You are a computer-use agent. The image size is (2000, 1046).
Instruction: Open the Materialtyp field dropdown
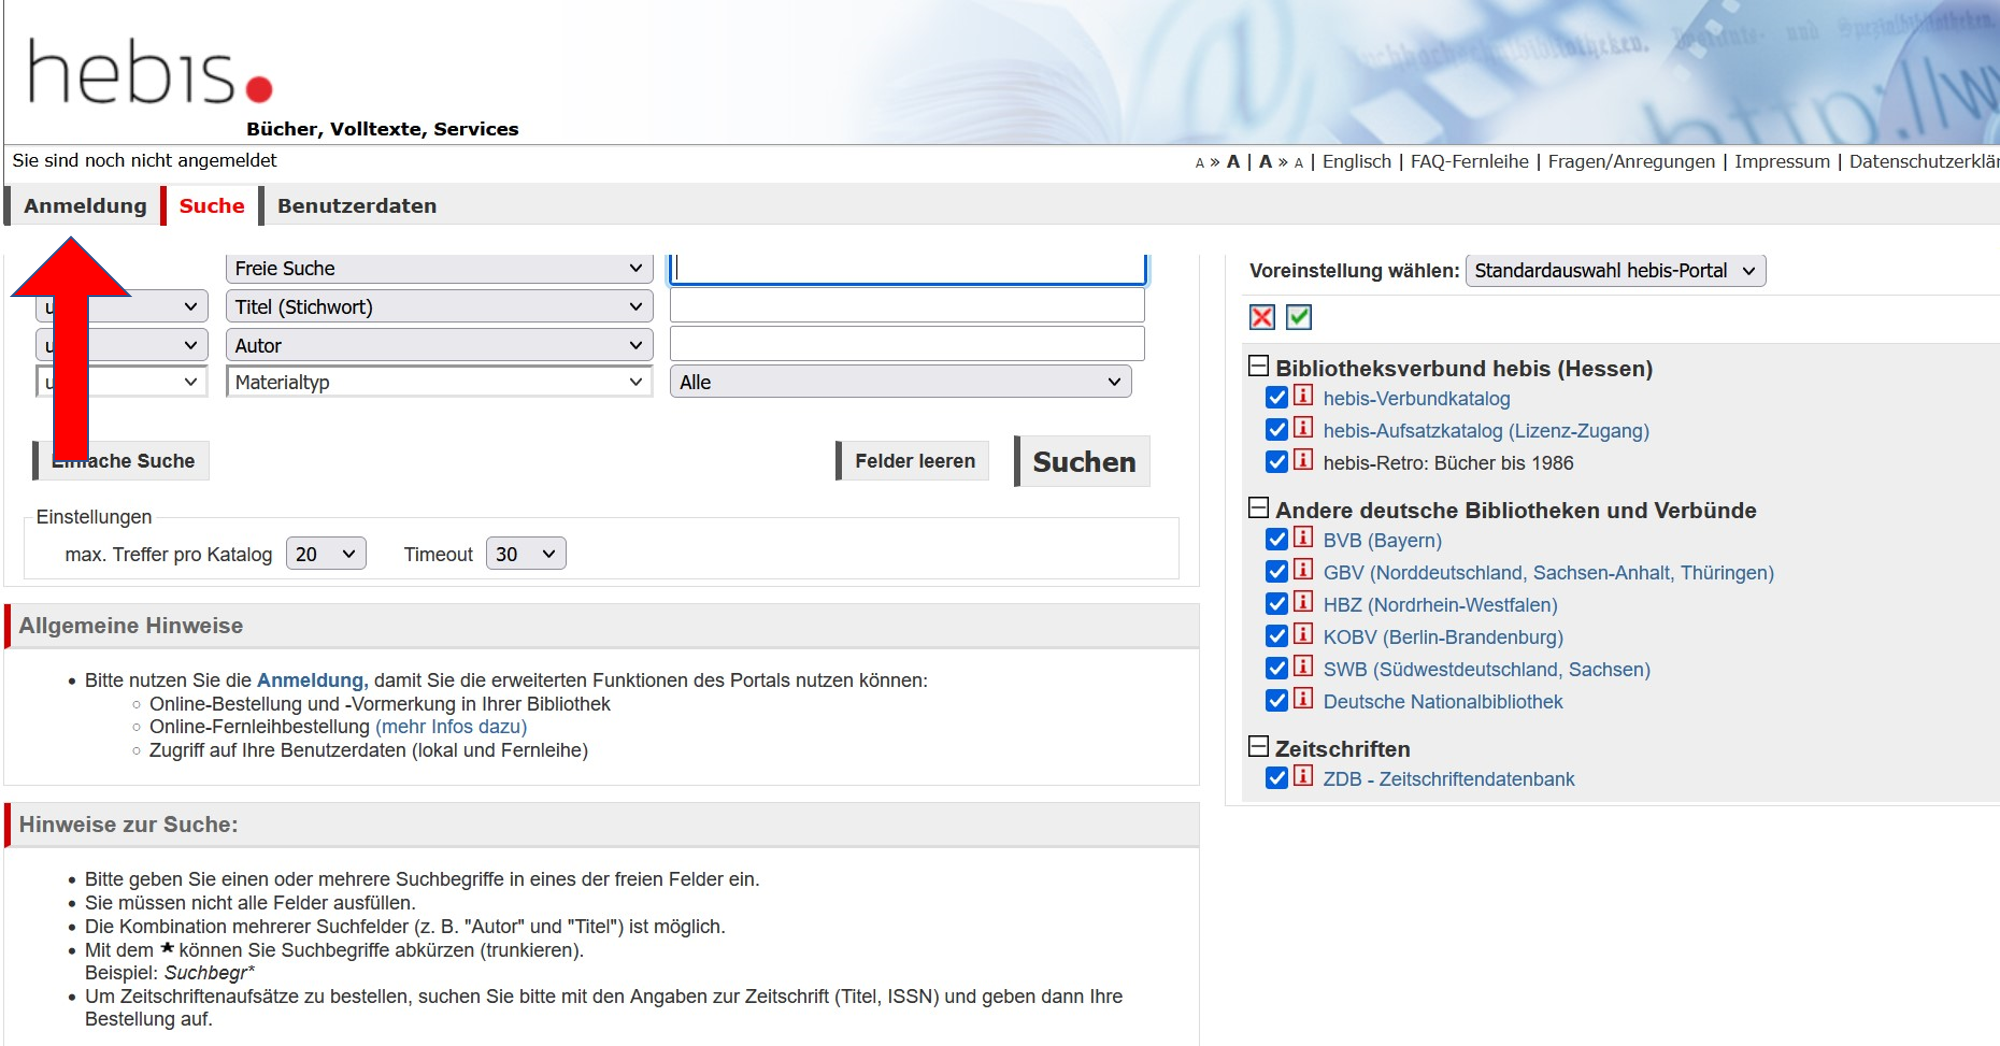[x=439, y=382]
